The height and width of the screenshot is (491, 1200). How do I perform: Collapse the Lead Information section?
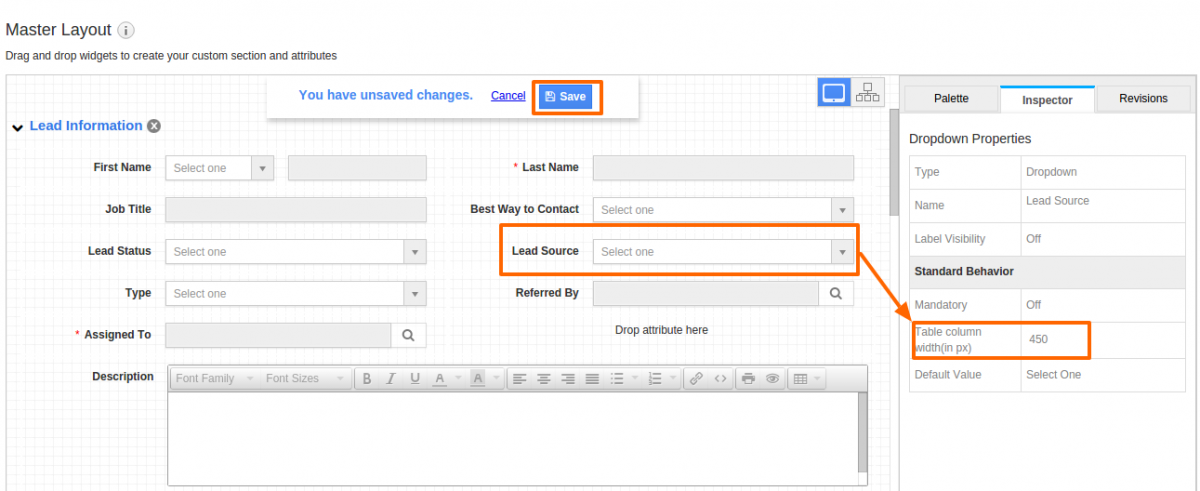point(18,127)
